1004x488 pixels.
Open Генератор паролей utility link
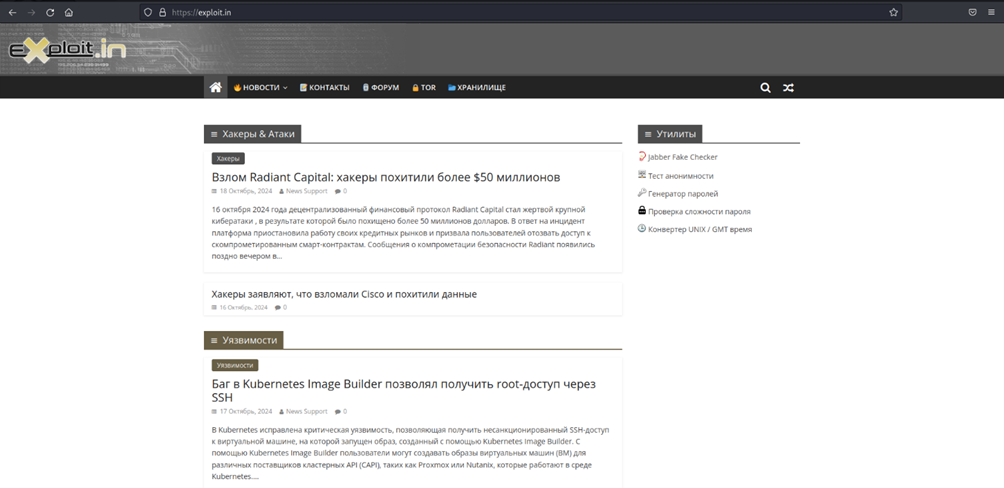[x=683, y=193]
